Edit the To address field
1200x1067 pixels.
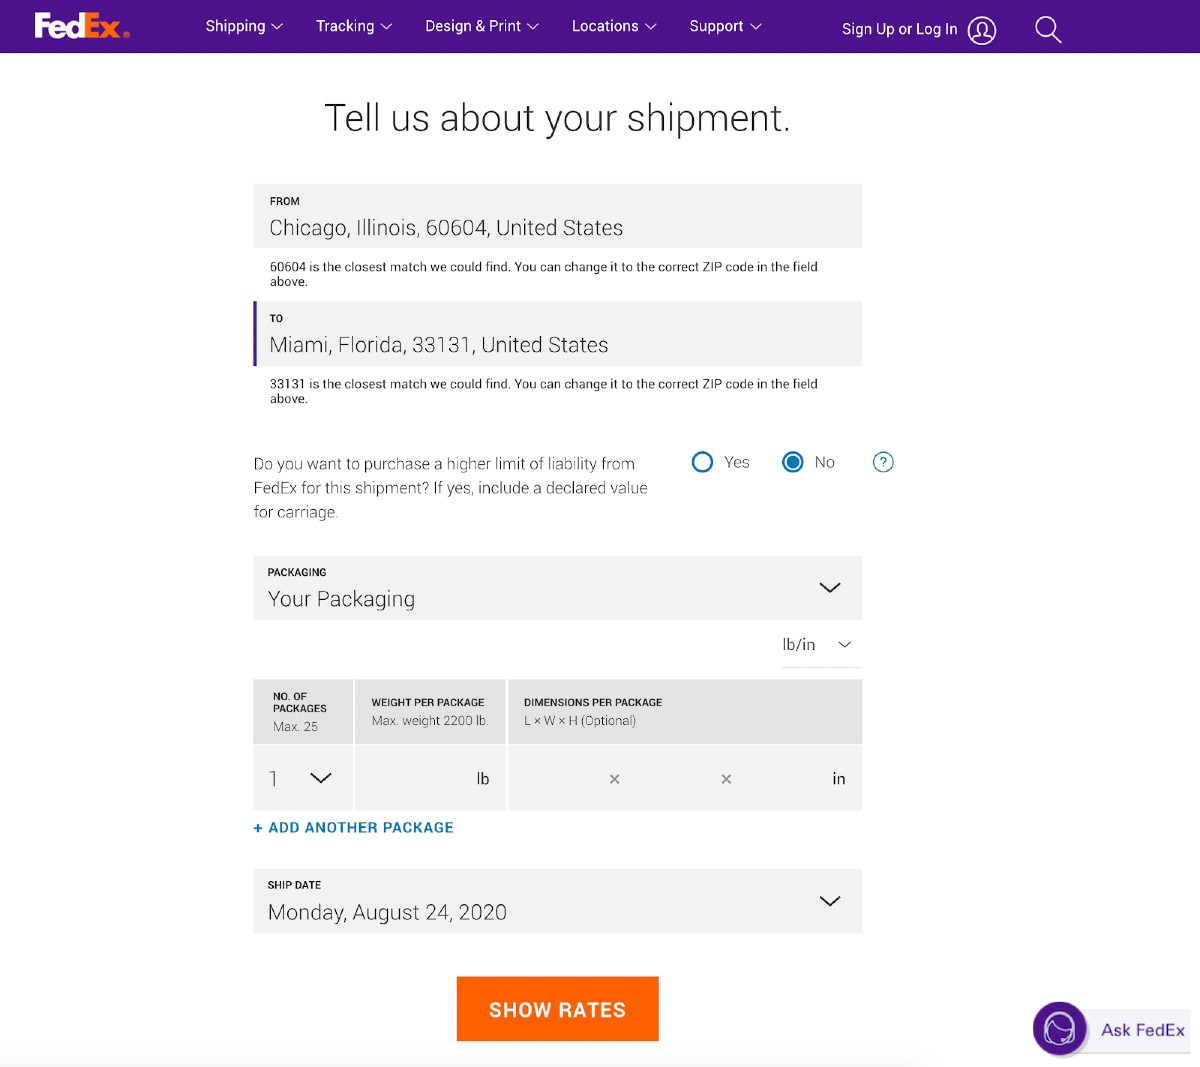coord(557,333)
